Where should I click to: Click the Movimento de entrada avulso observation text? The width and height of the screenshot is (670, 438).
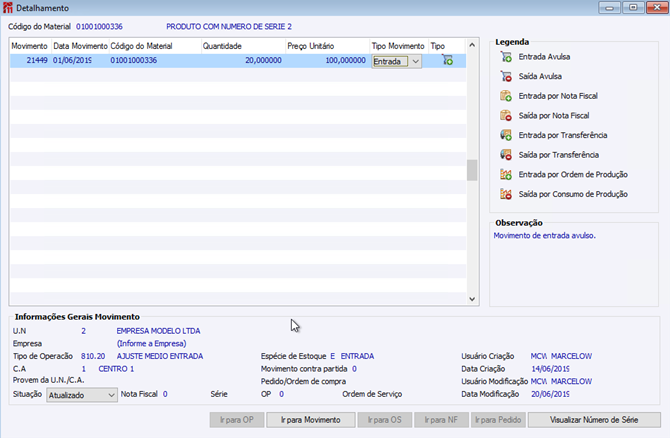(544, 236)
